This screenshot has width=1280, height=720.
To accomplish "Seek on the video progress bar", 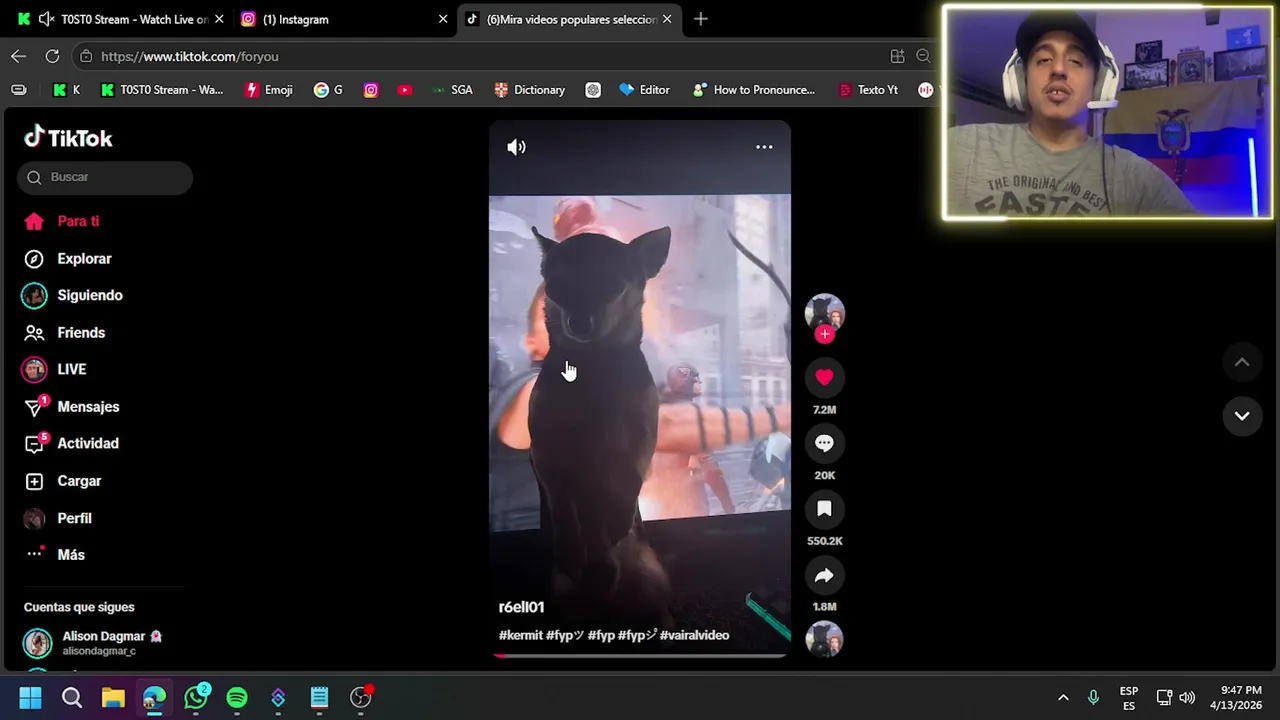I will (640, 656).
